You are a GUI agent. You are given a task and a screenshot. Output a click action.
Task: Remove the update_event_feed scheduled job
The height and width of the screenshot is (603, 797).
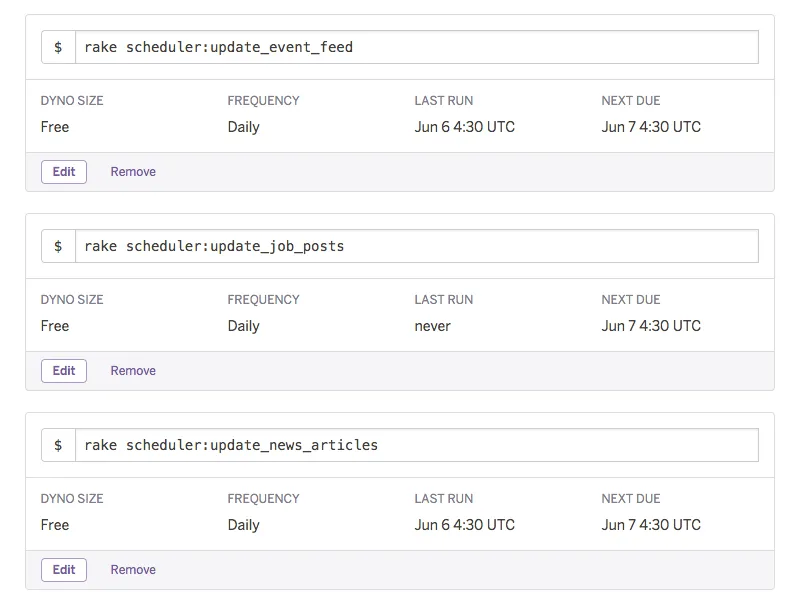click(133, 172)
